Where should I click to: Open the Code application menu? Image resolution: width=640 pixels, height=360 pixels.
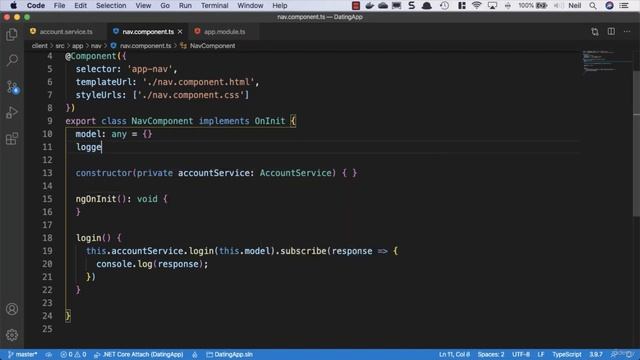click(x=36, y=6)
